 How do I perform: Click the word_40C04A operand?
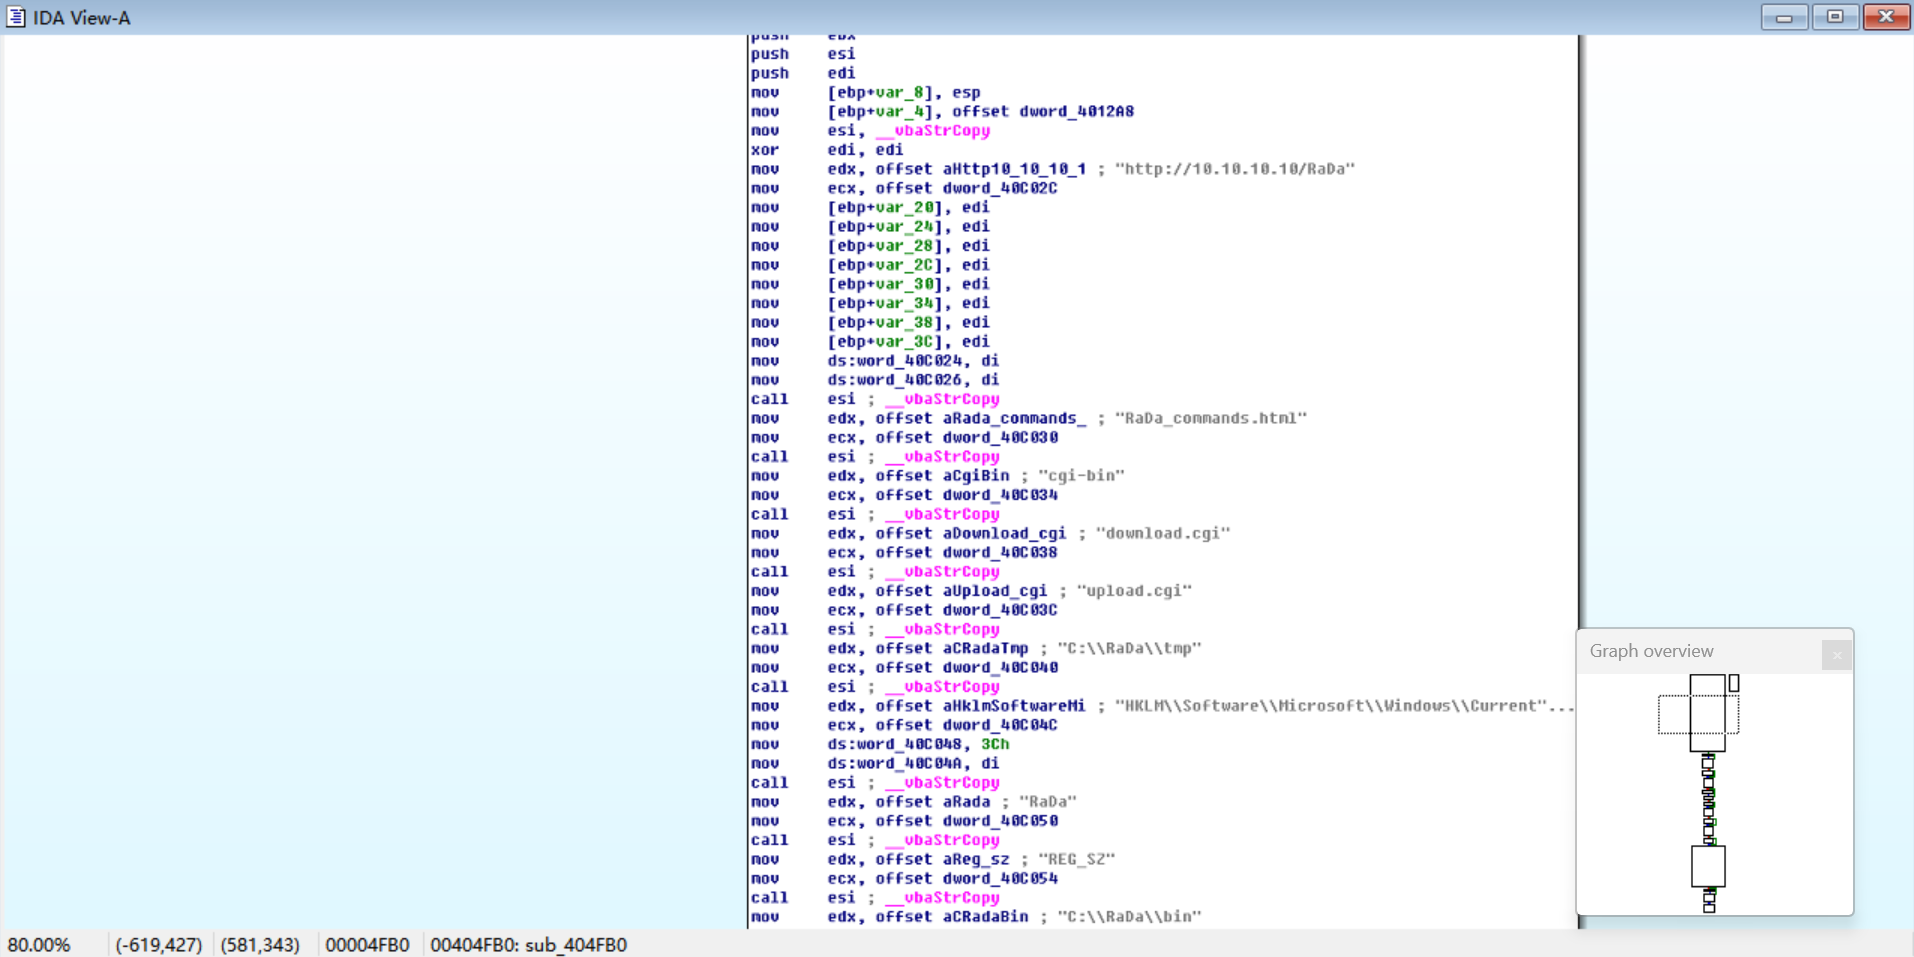click(x=909, y=763)
